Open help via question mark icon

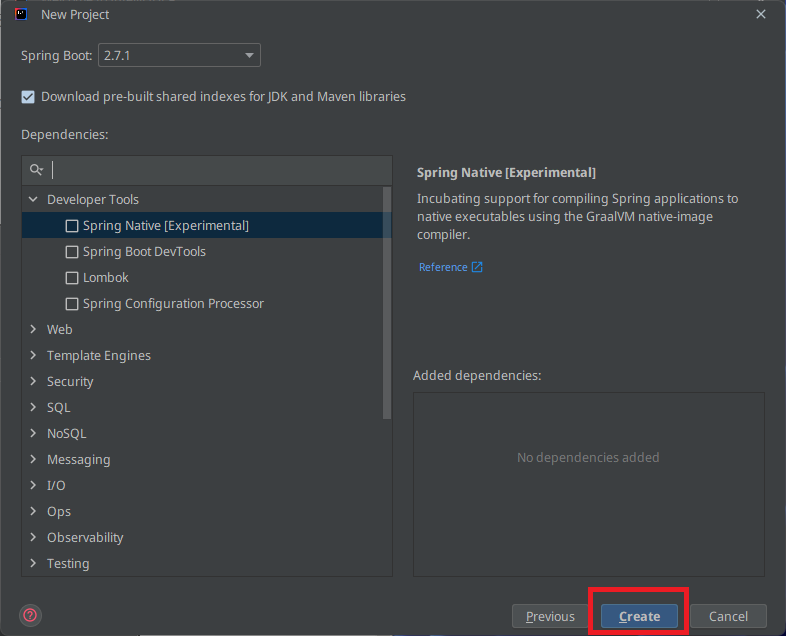tap(30, 615)
